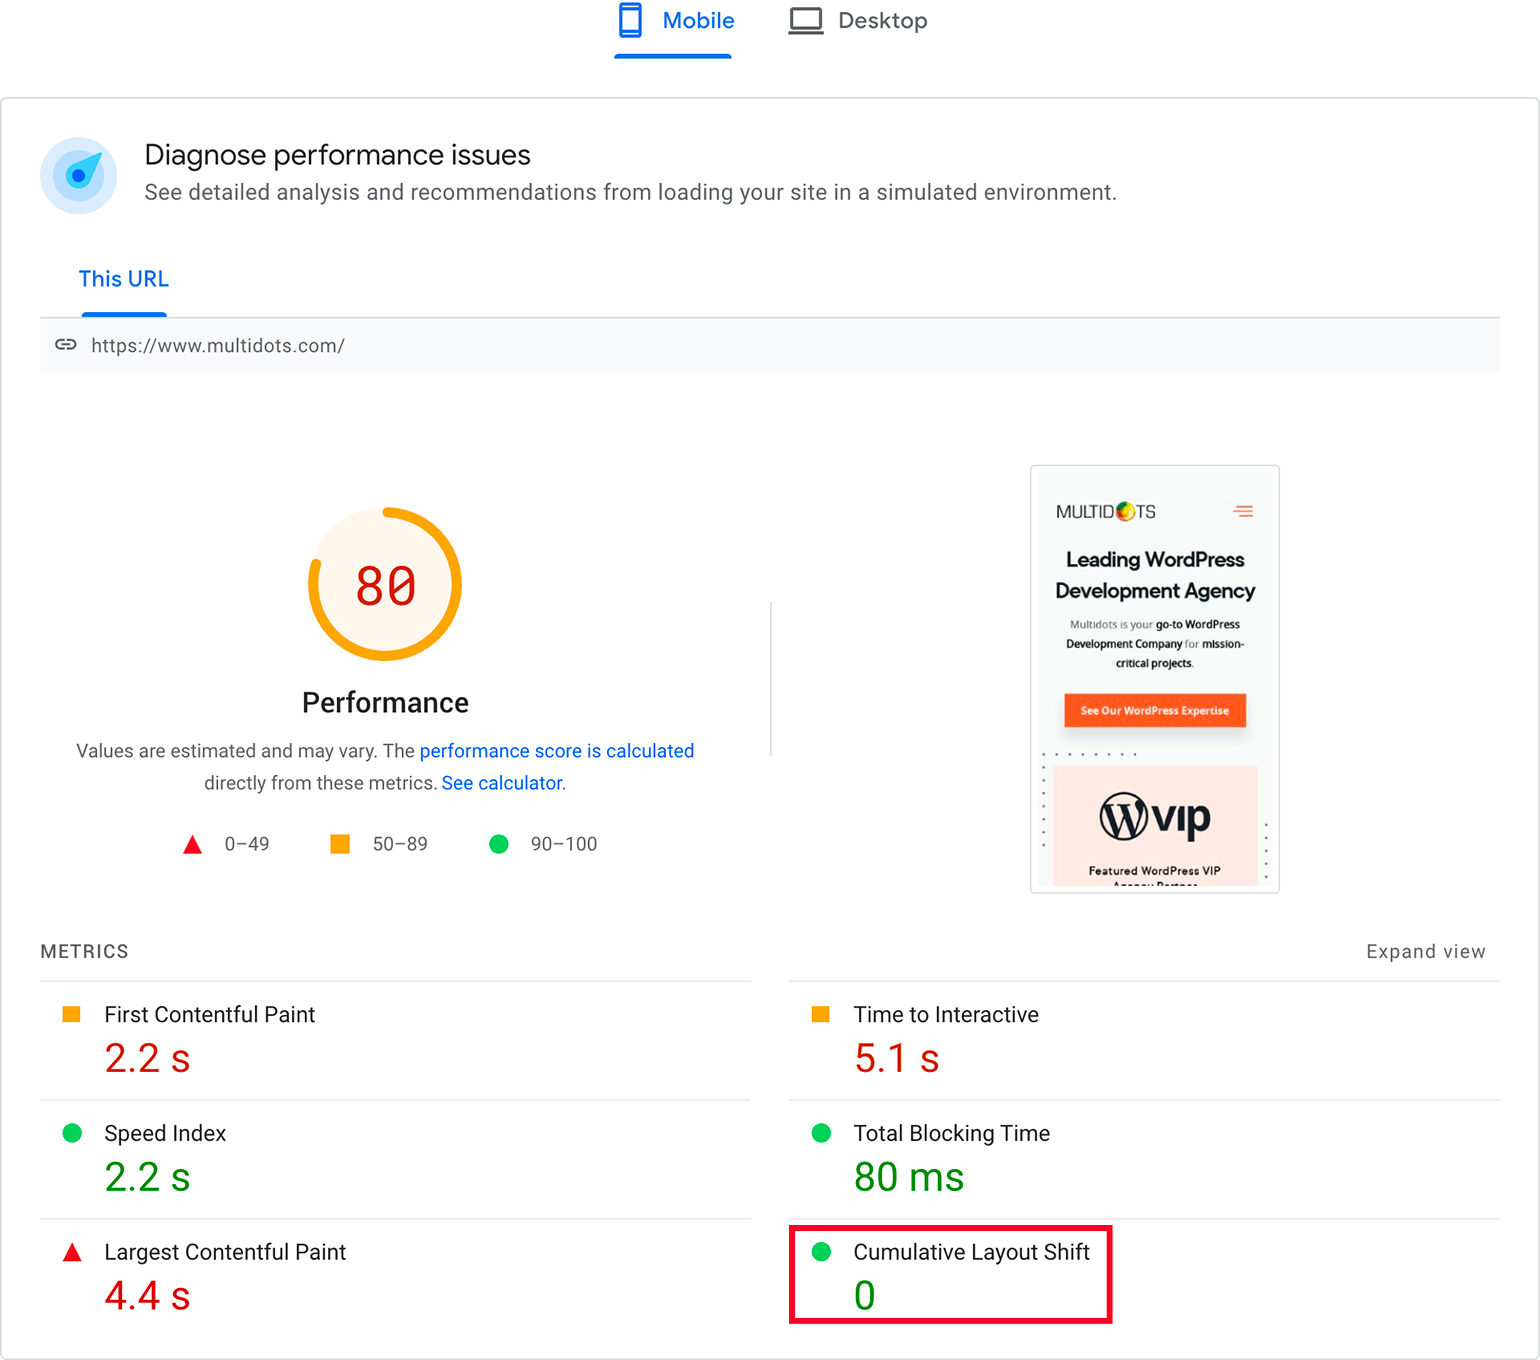Open the See calculator link
This screenshot has height=1360, width=1540.
tap(503, 783)
